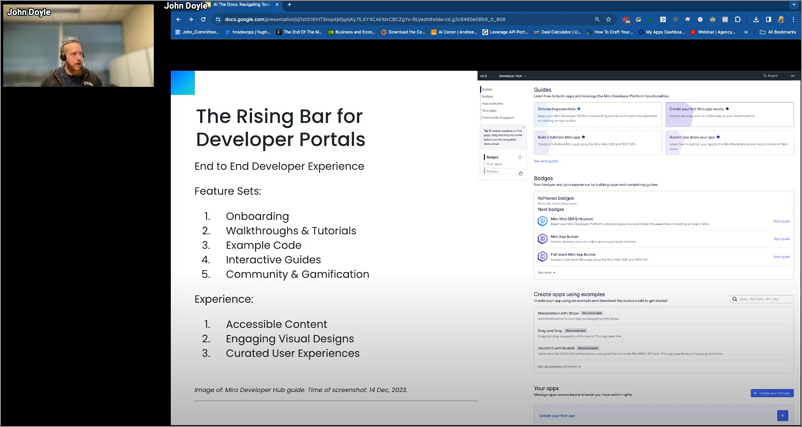Open the Chrome three-dot menu

792,19
